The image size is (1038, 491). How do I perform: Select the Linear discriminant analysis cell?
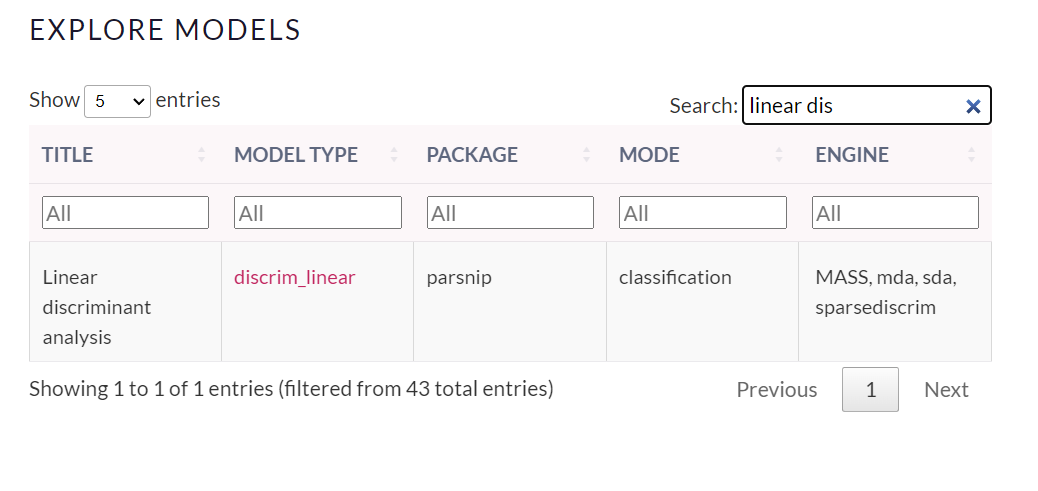97,307
